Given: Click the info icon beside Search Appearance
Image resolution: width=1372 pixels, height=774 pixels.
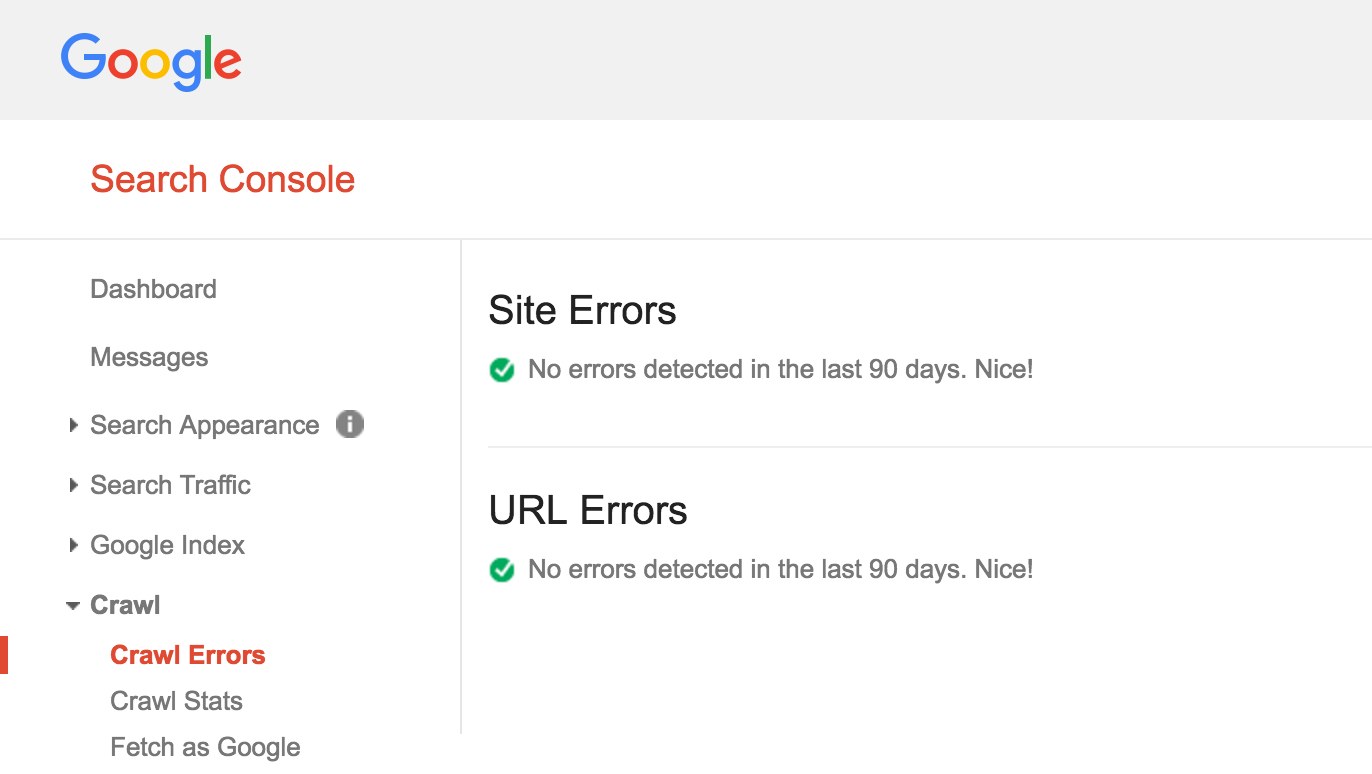Looking at the screenshot, I should pos(349,425).
